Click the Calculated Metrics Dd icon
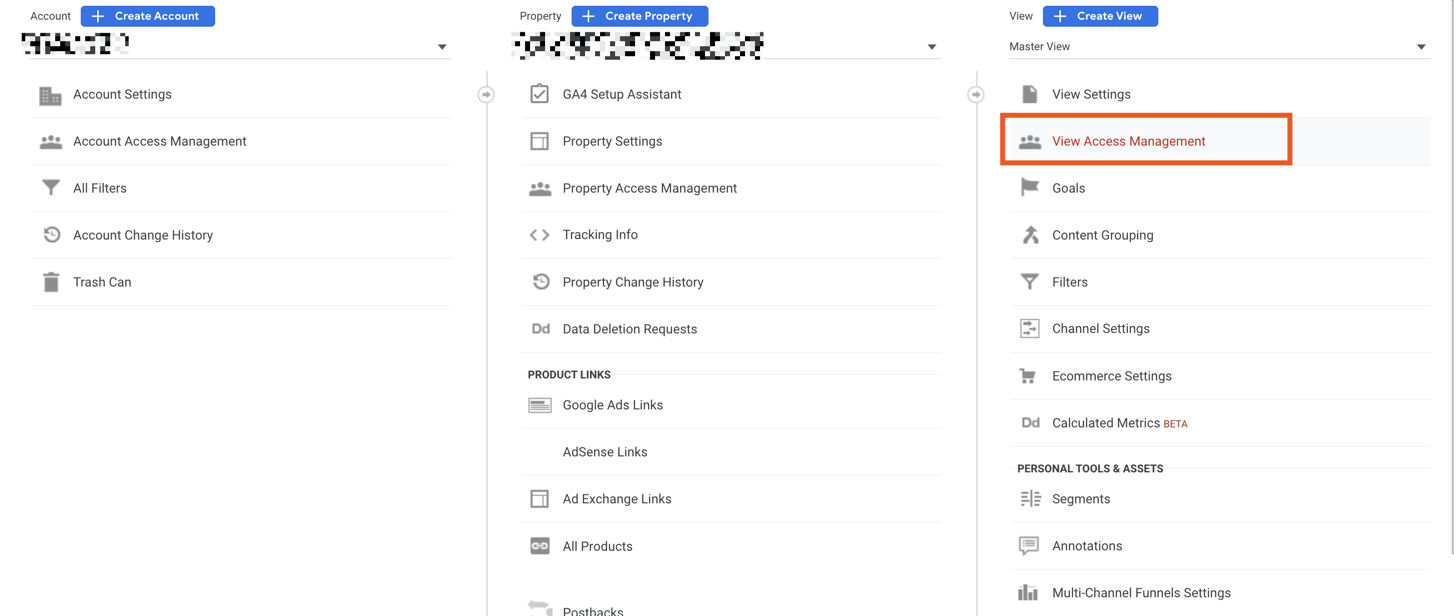The height and width of the screenshot is (616, 1454). click(1030, 423)
